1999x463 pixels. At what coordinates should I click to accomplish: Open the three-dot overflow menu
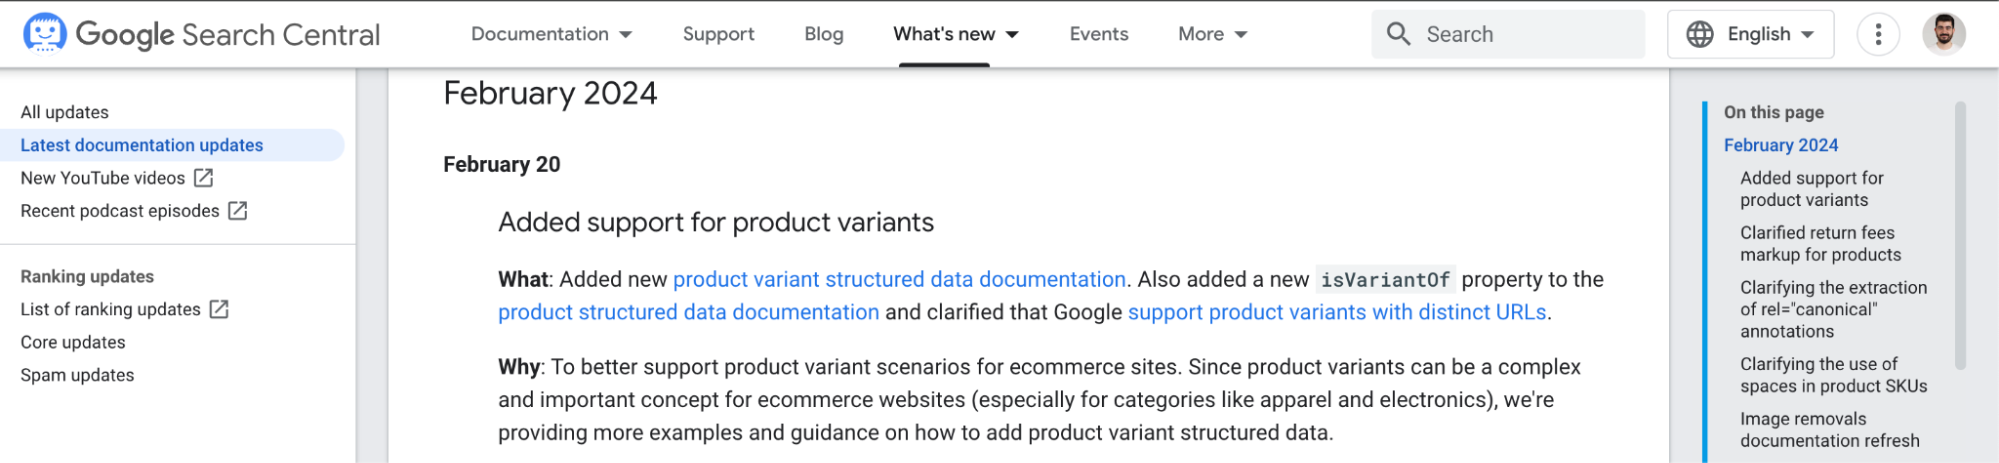point(1877,34)
